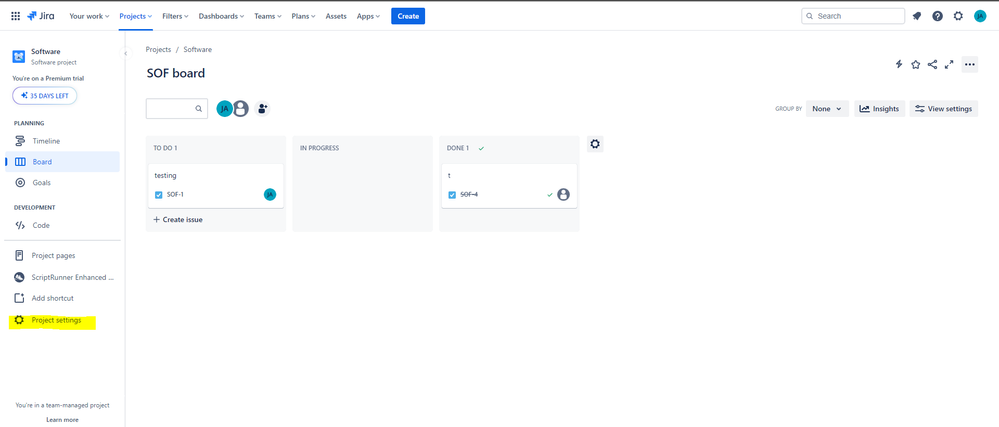
Task: Open the global settings gear in header
Action: pos(958,16)
